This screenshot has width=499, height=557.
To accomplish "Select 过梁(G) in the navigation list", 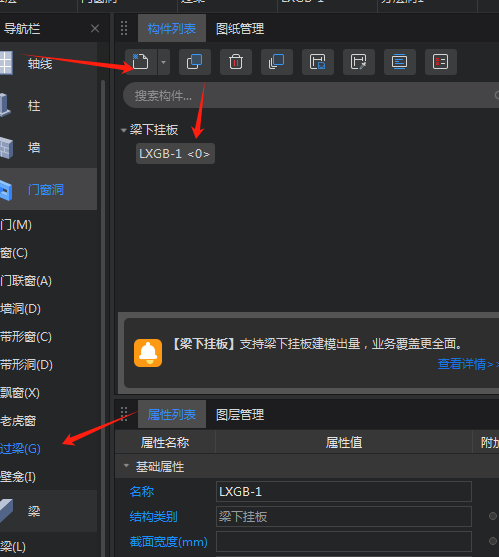I will click(x=20, y=449).
